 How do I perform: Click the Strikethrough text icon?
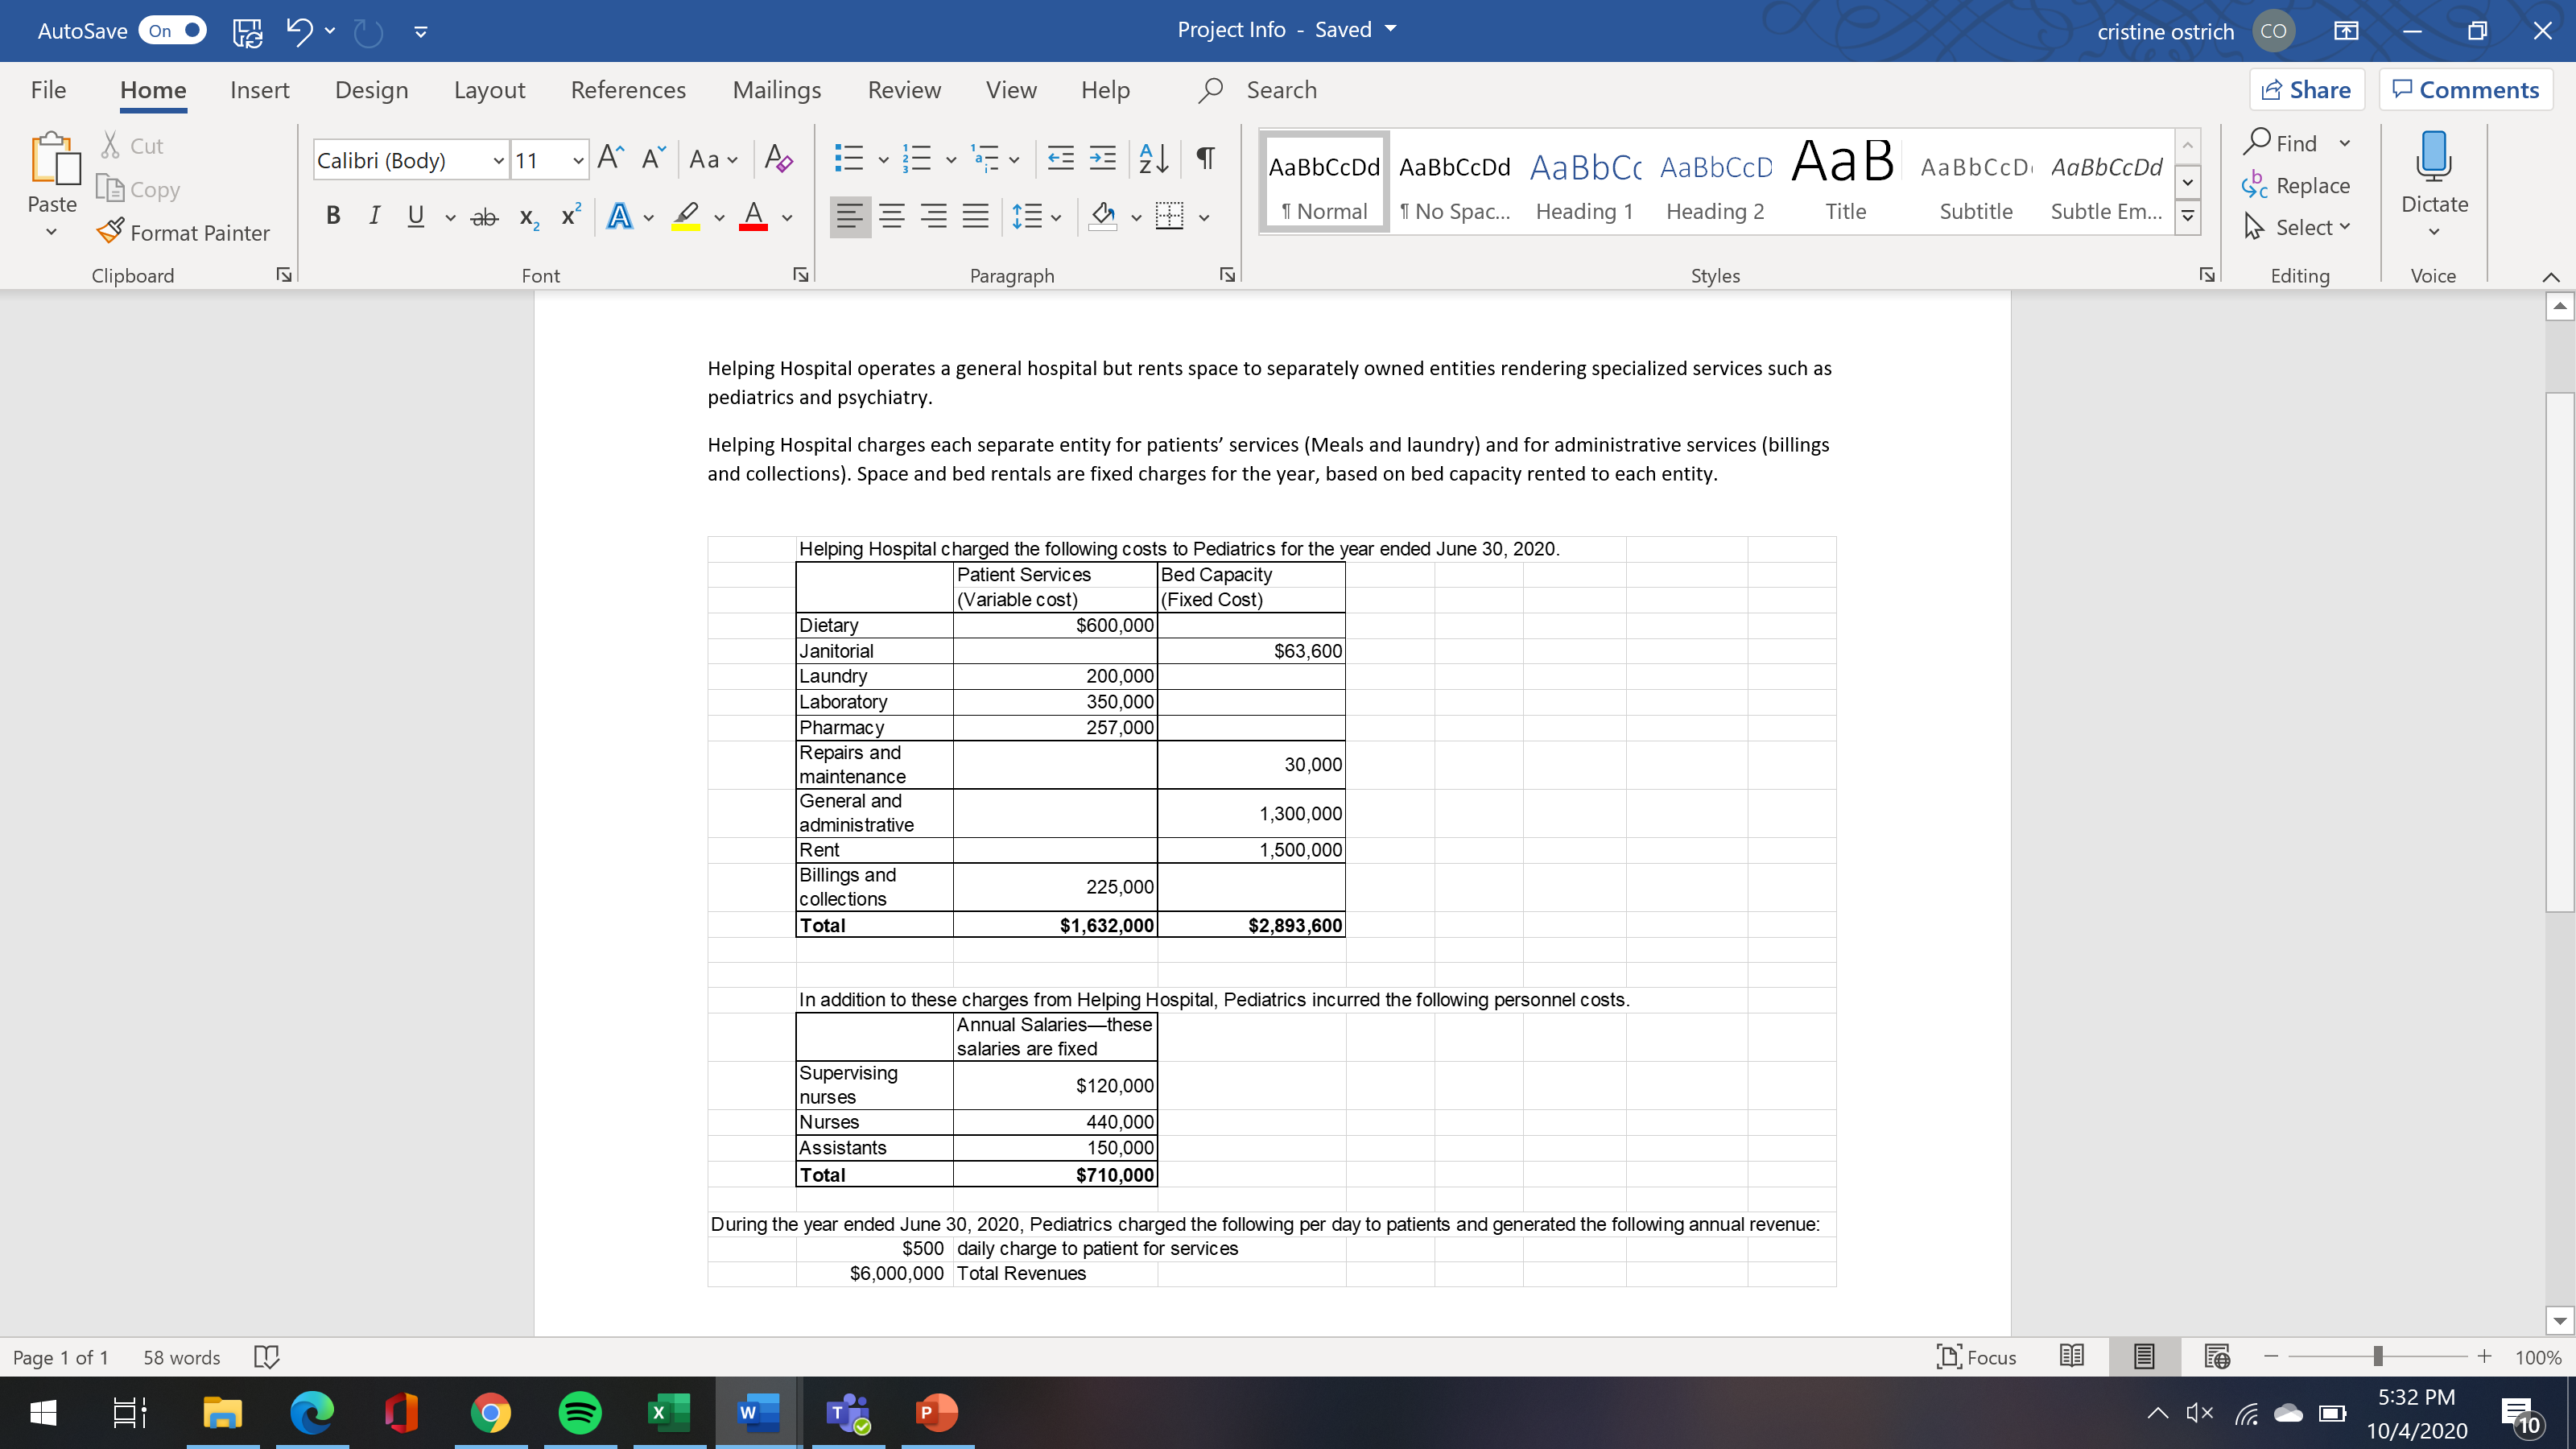point(484,216)
